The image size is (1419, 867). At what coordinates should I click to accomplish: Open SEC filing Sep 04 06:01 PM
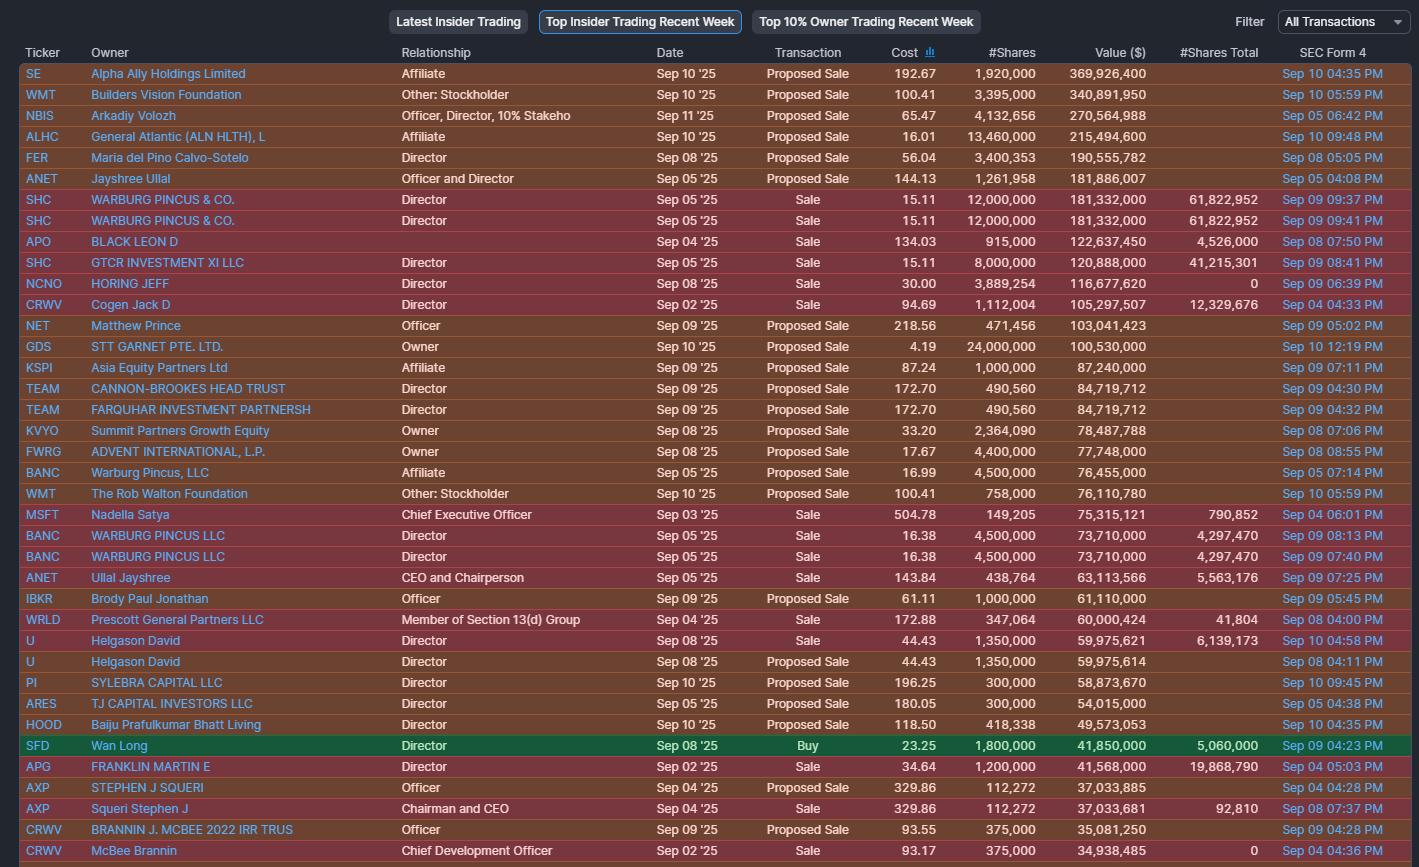click(1332, 515)
